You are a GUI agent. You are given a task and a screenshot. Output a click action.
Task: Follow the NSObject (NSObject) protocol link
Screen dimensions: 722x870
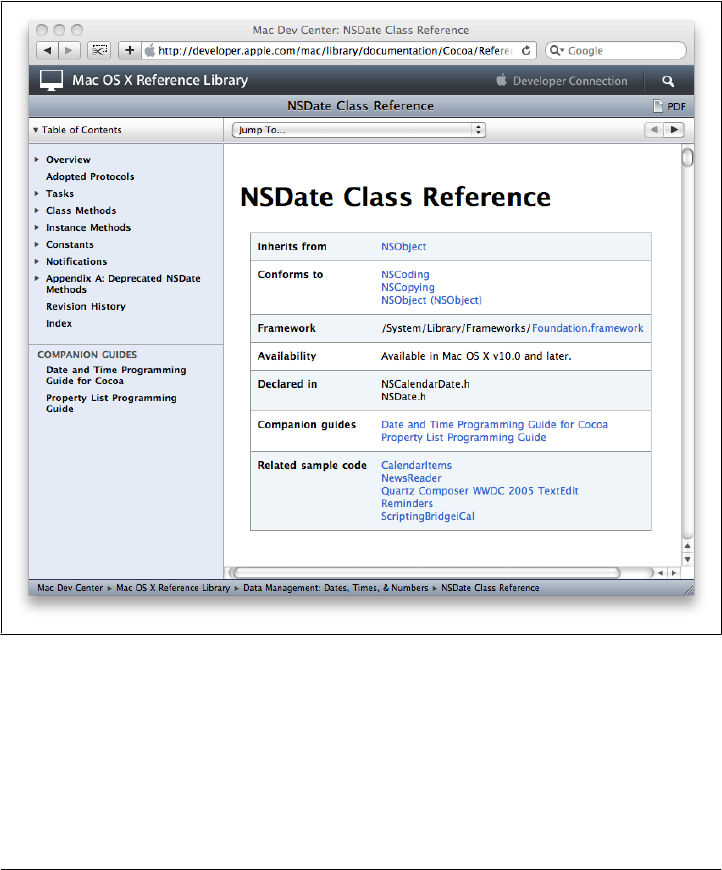(431, 300)
